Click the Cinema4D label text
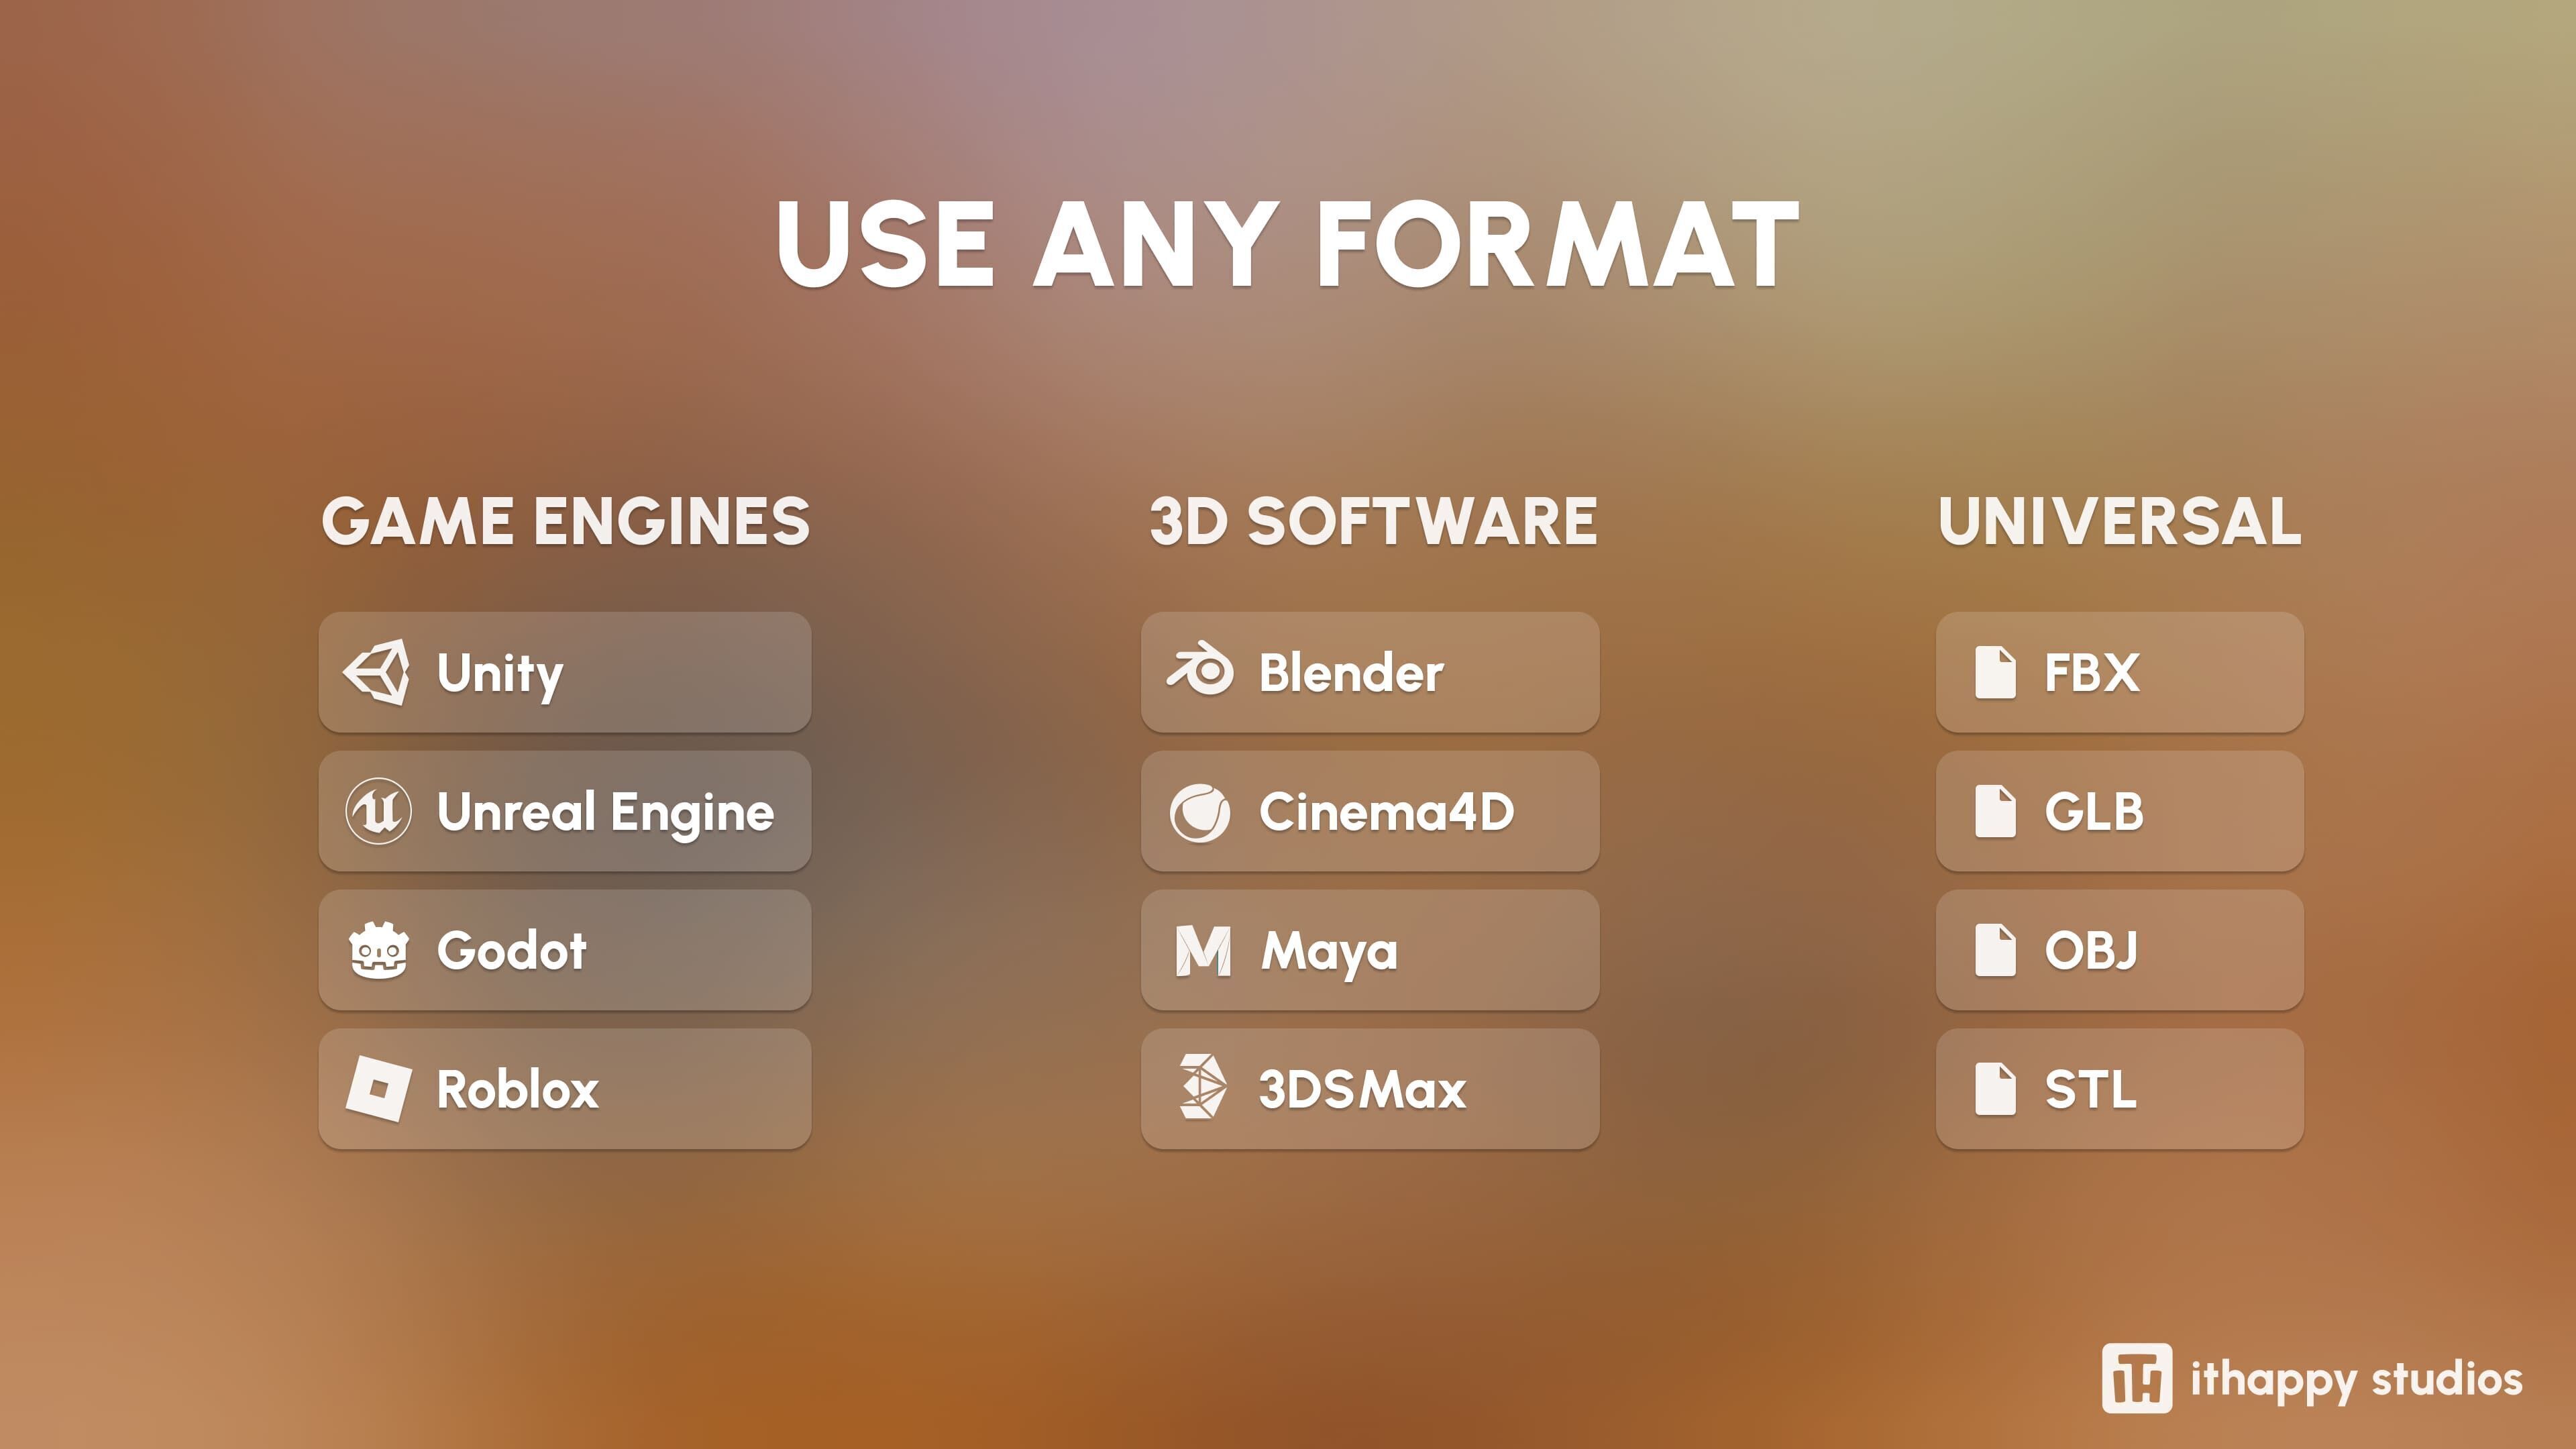 [1386, 812]
